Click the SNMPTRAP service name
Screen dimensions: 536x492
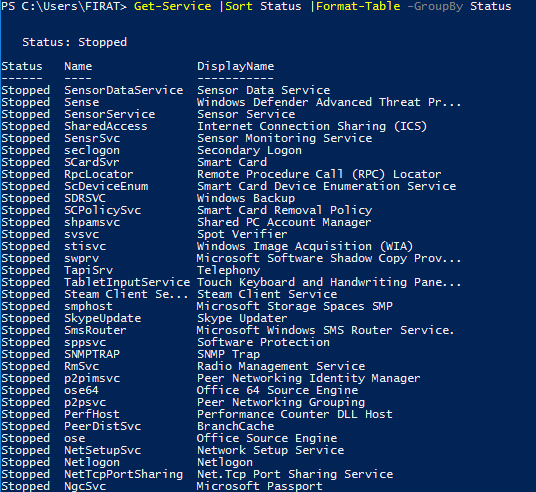click(x=92, y=354)
